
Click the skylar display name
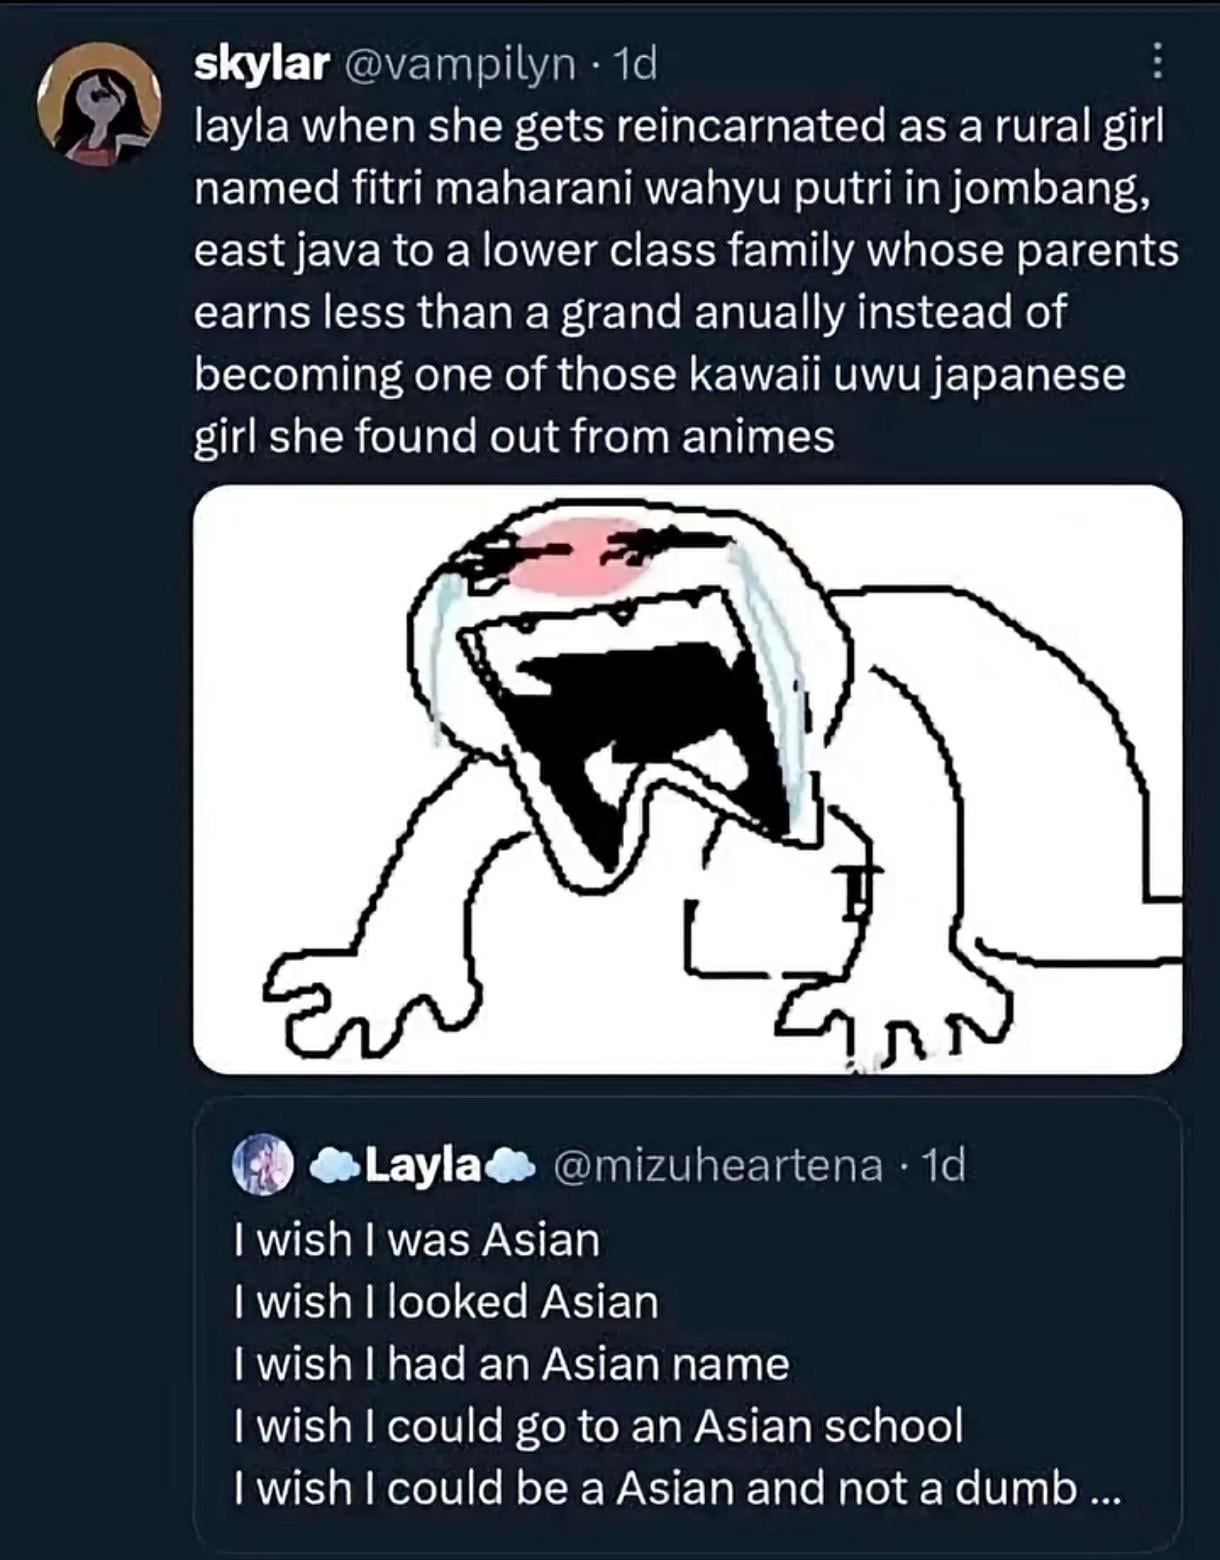point(261,64)
